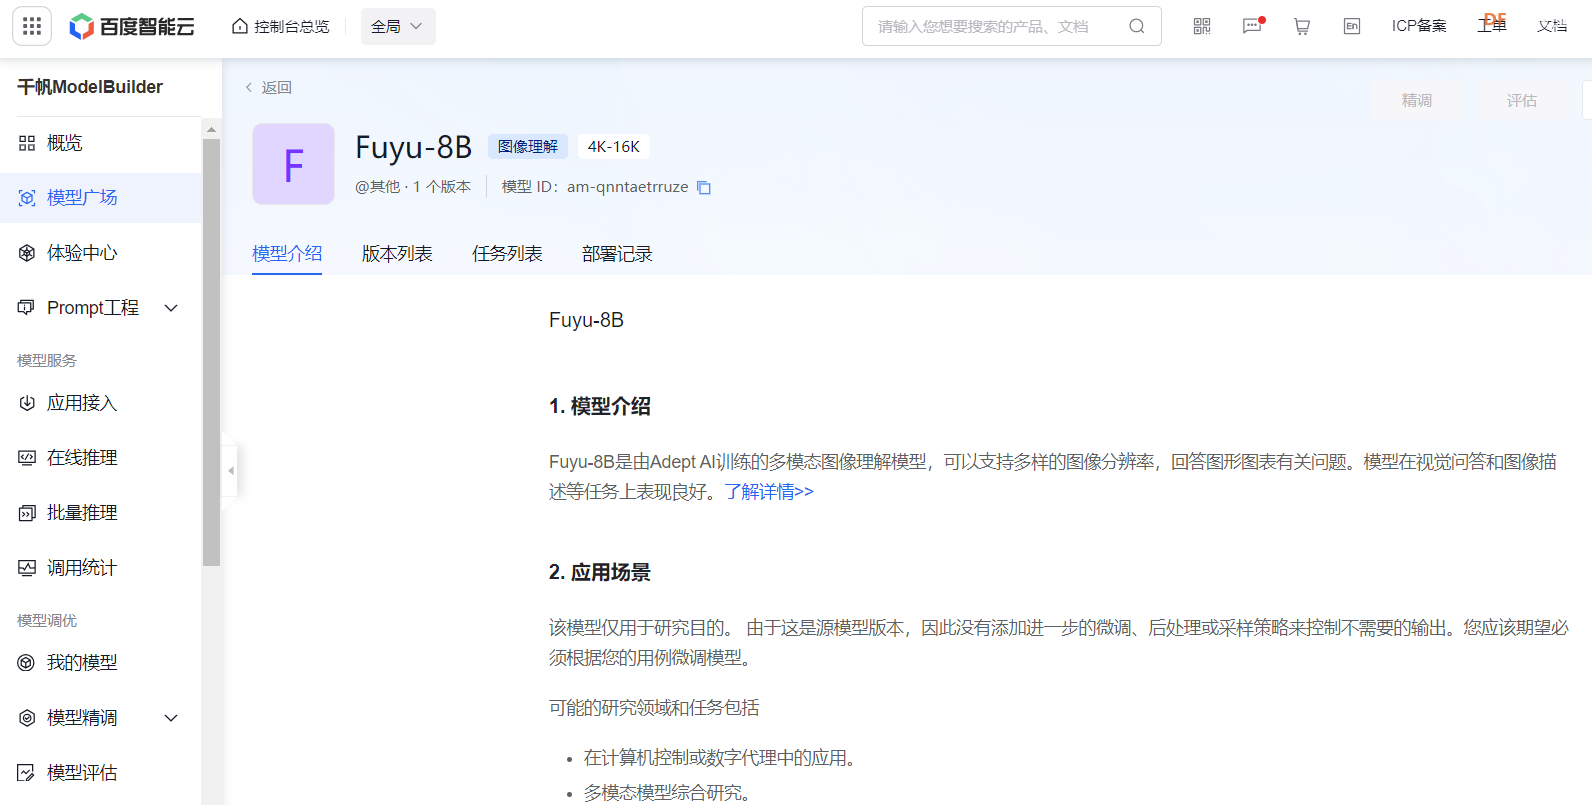This screenshot has height=805, width=1592.
Task: Click the 精调 fine-tune button
Action: pyautogui.click(x=1417, y=100)
